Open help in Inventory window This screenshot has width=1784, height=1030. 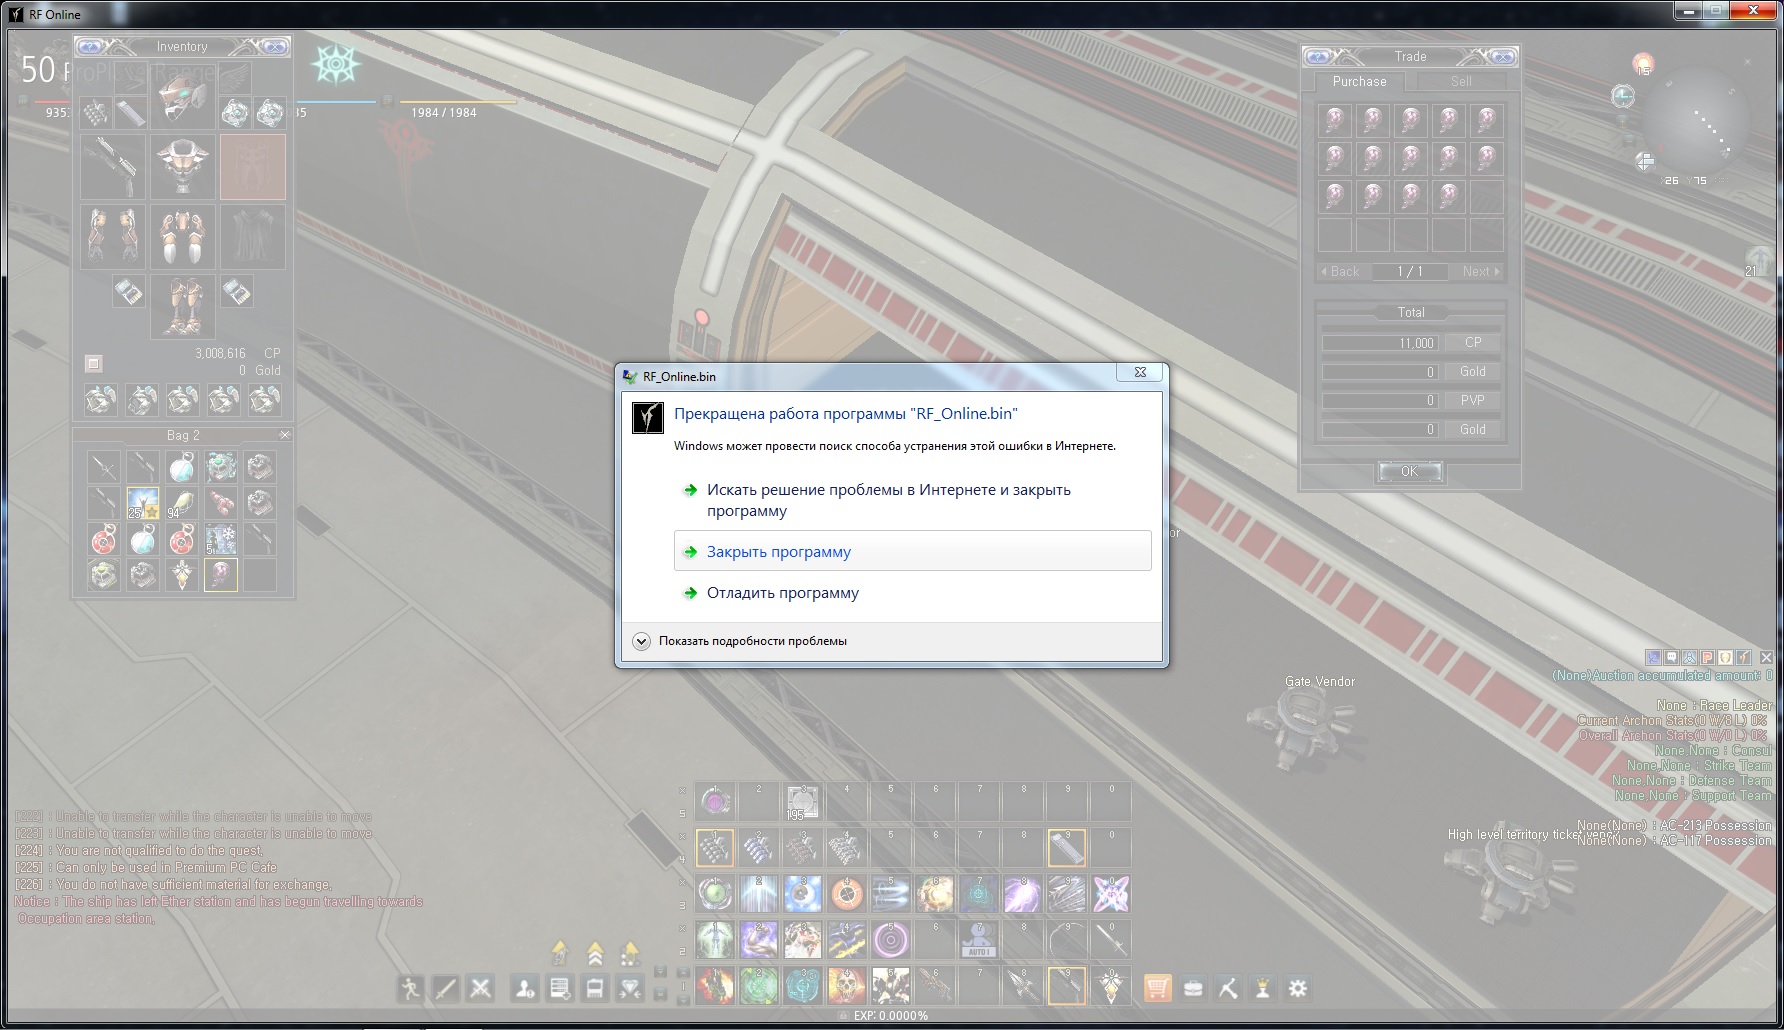pyautogui.click(x=90, y=47)
